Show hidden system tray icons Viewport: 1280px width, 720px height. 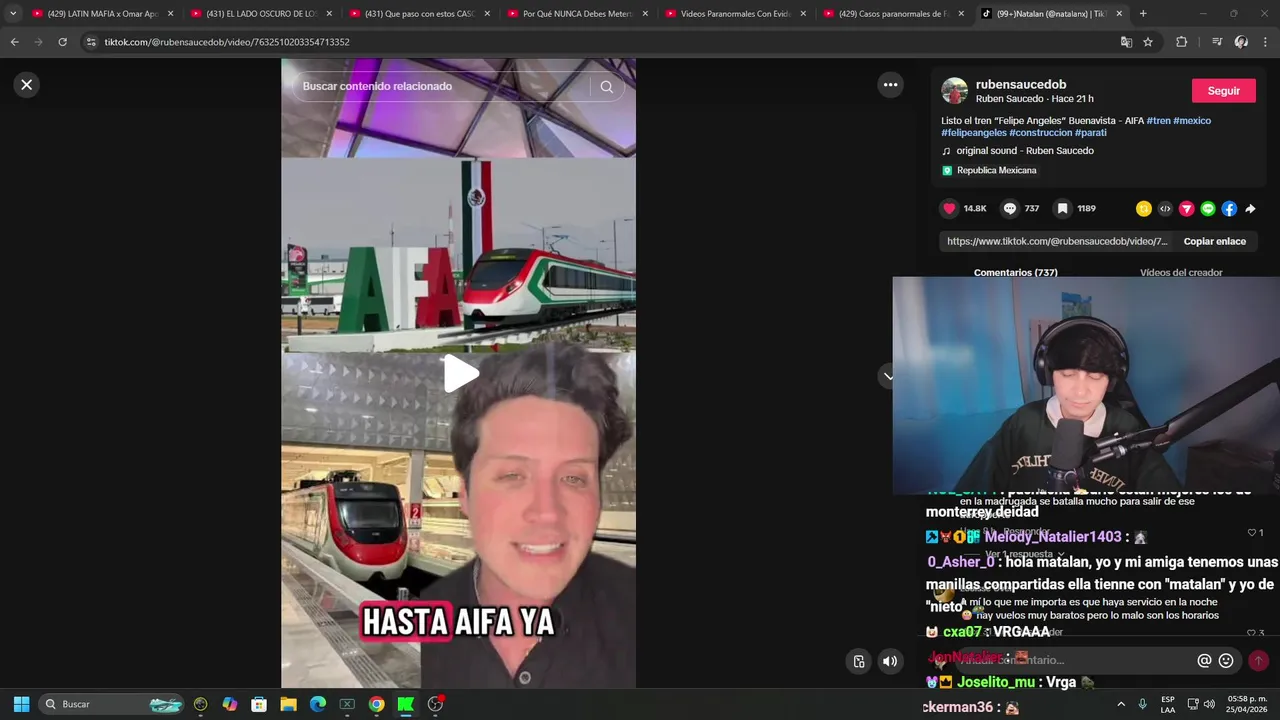[x=1121, y=704]
